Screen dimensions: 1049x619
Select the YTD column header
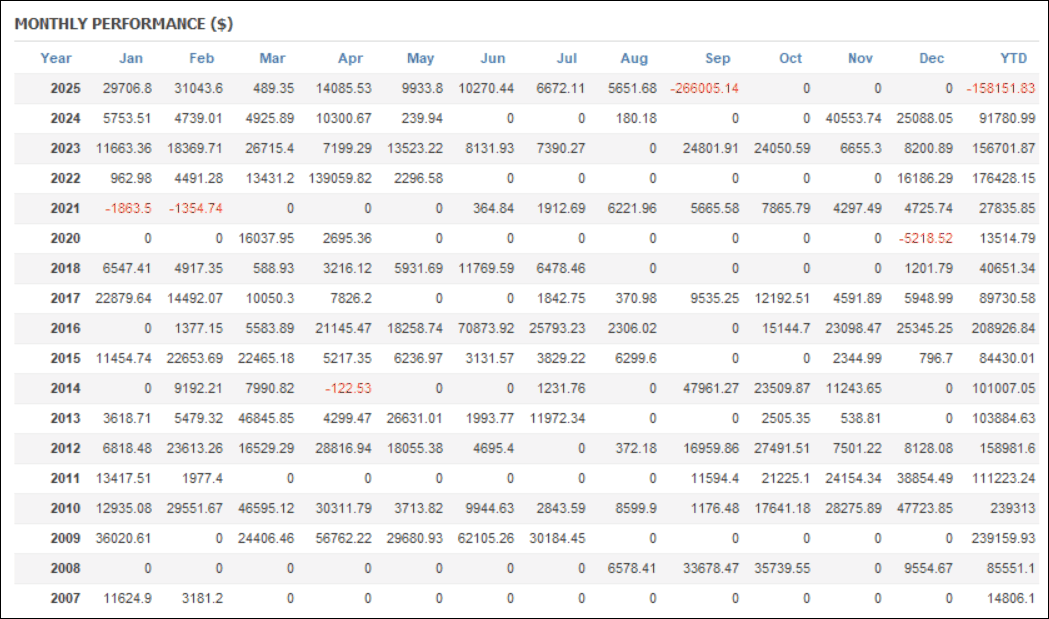coord(1014,58)
